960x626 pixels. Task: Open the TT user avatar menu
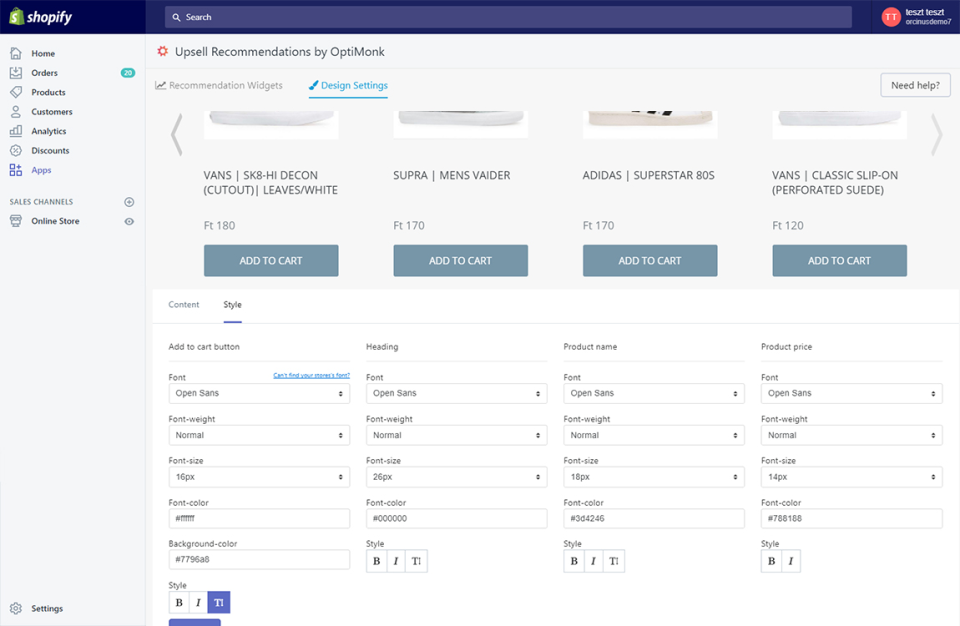tap(891, 17)
